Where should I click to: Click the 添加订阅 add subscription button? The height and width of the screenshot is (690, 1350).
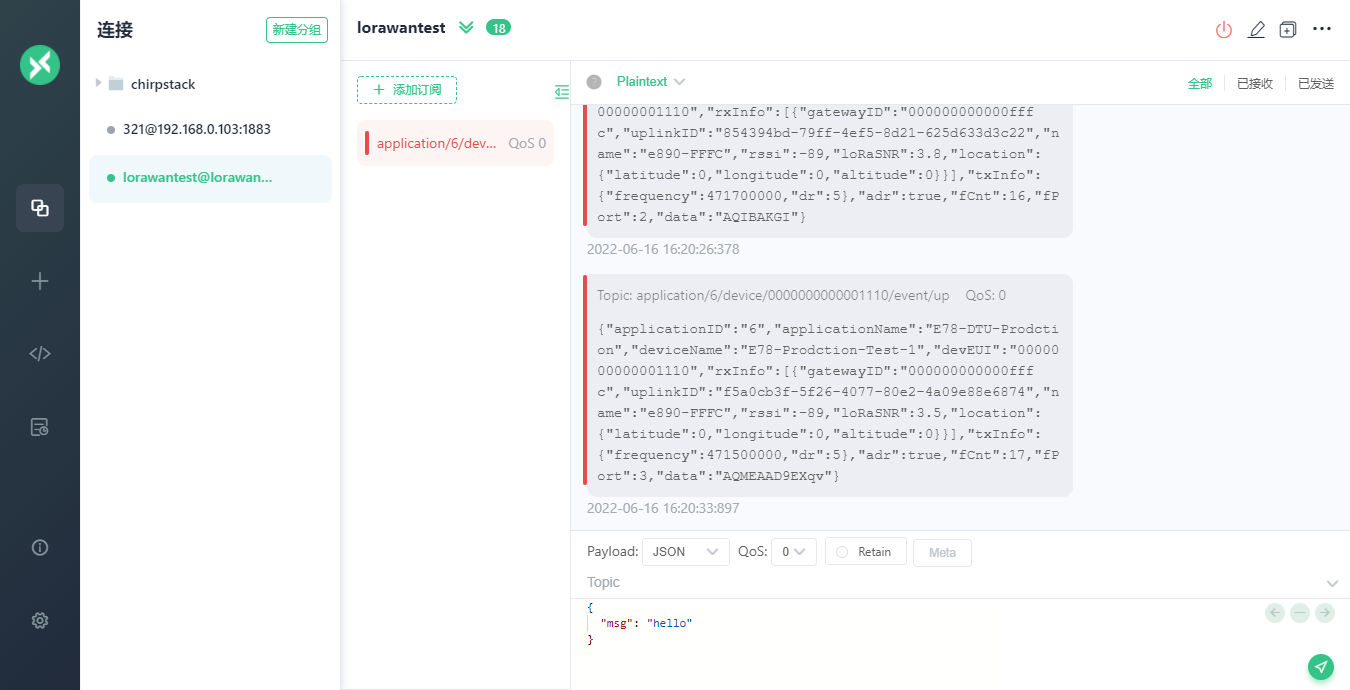[407, 90]
